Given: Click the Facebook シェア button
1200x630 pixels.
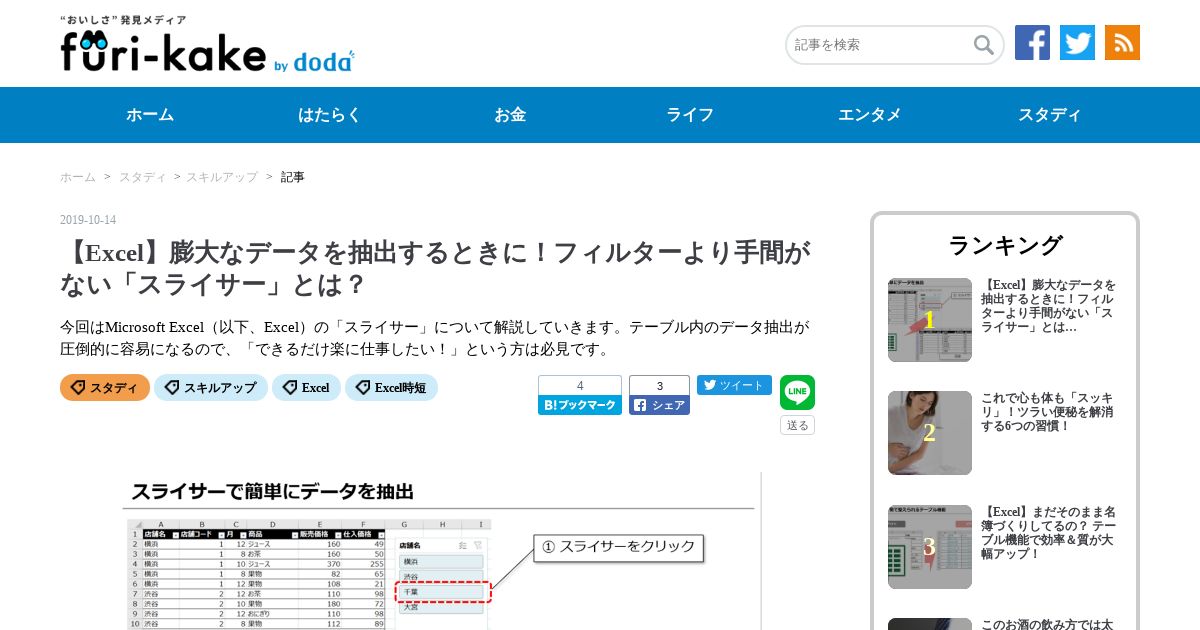Looking at the screenshot, I should coord(659,405).
